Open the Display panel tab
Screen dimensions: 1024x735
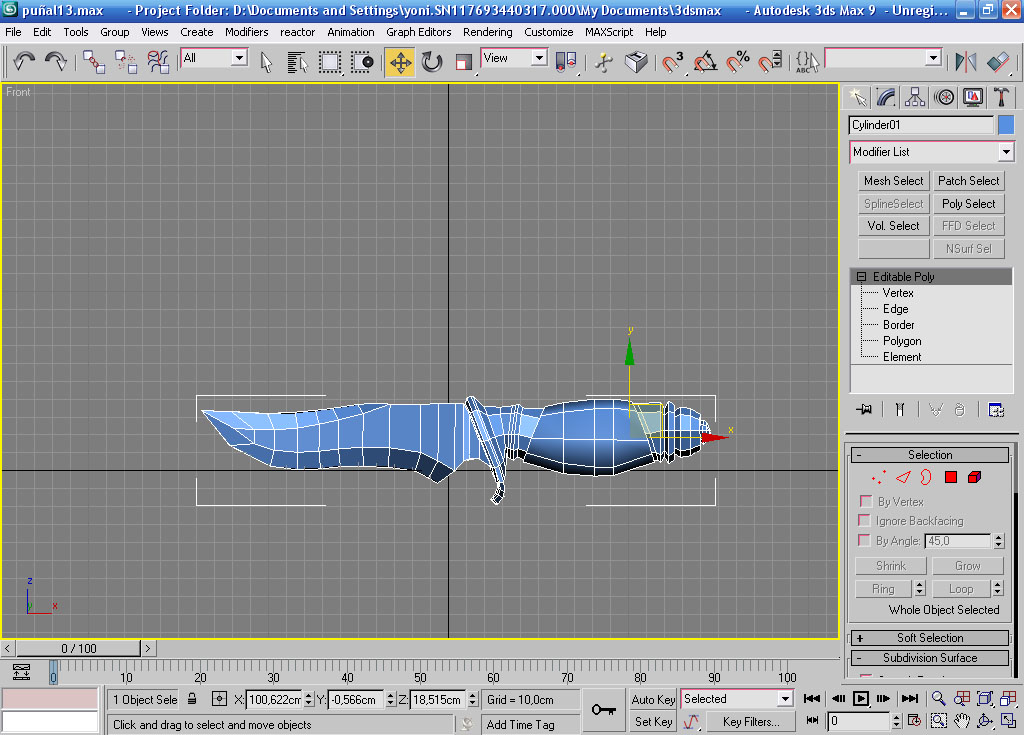click(972, 97)
